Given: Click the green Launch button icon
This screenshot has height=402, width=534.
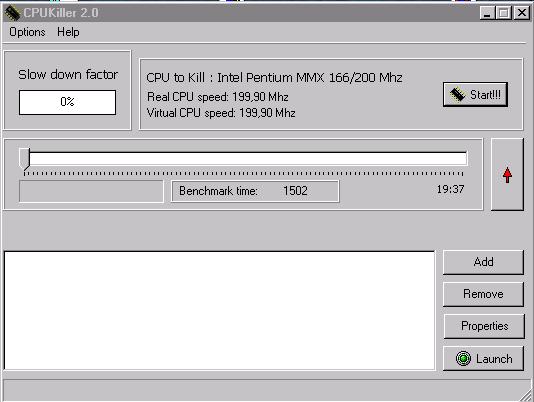Looking at the screenshot, I should tap(463, 358).
